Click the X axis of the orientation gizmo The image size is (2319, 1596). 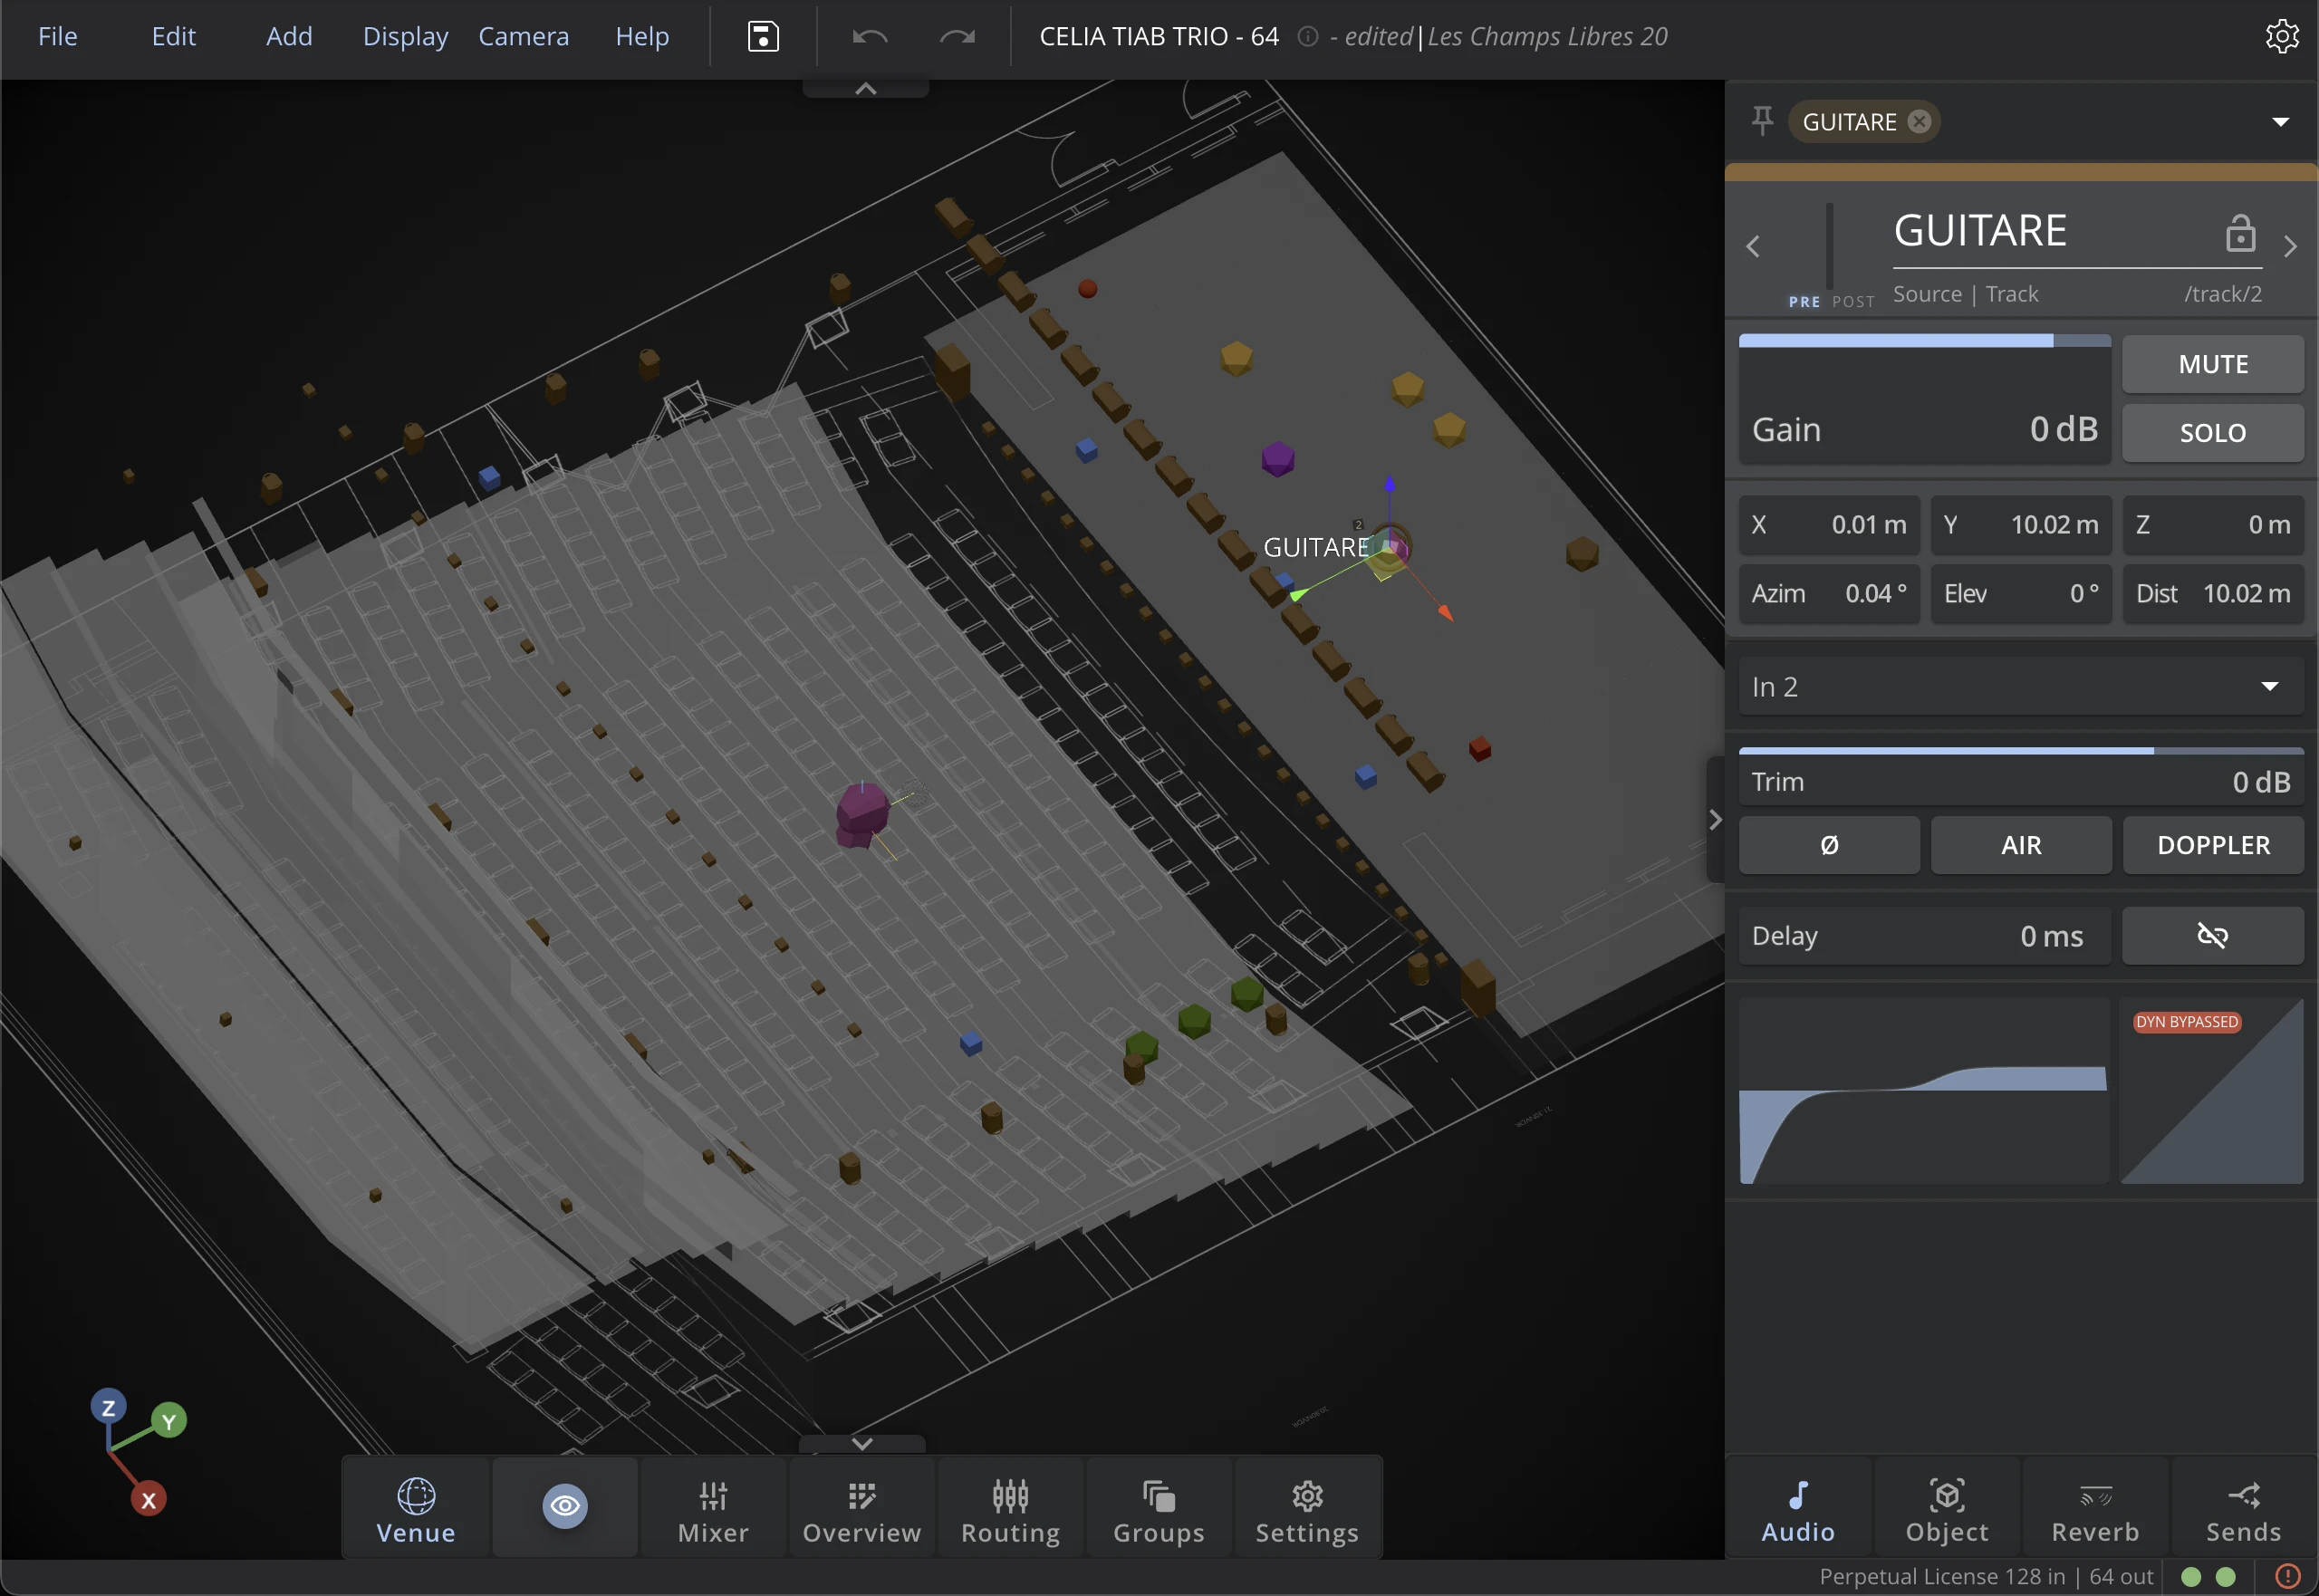pos(148,1499)
